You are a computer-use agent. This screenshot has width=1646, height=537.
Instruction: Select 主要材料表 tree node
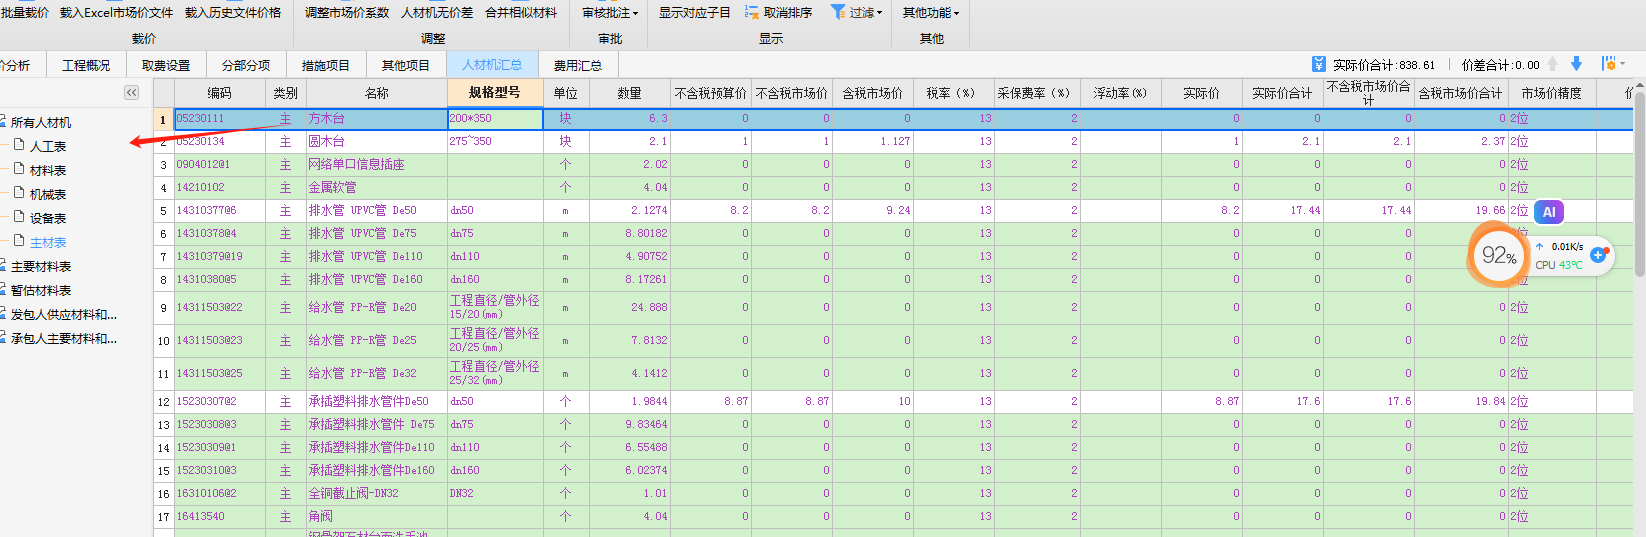tap(41, 266)
